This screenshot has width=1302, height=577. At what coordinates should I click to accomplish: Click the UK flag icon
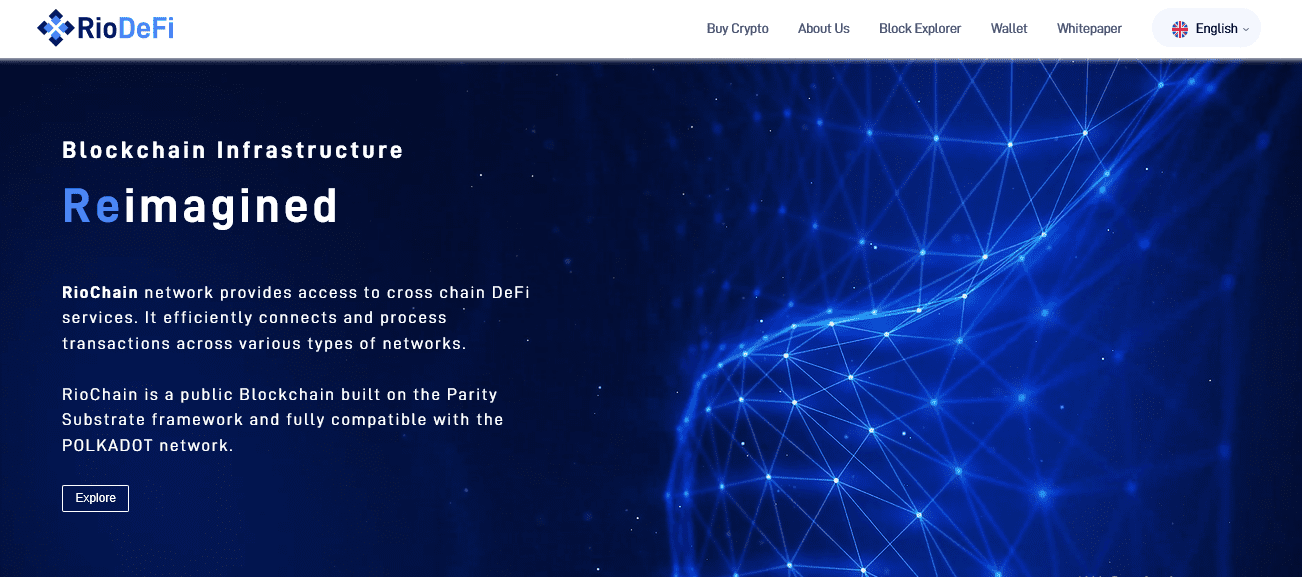point(1180,29)
